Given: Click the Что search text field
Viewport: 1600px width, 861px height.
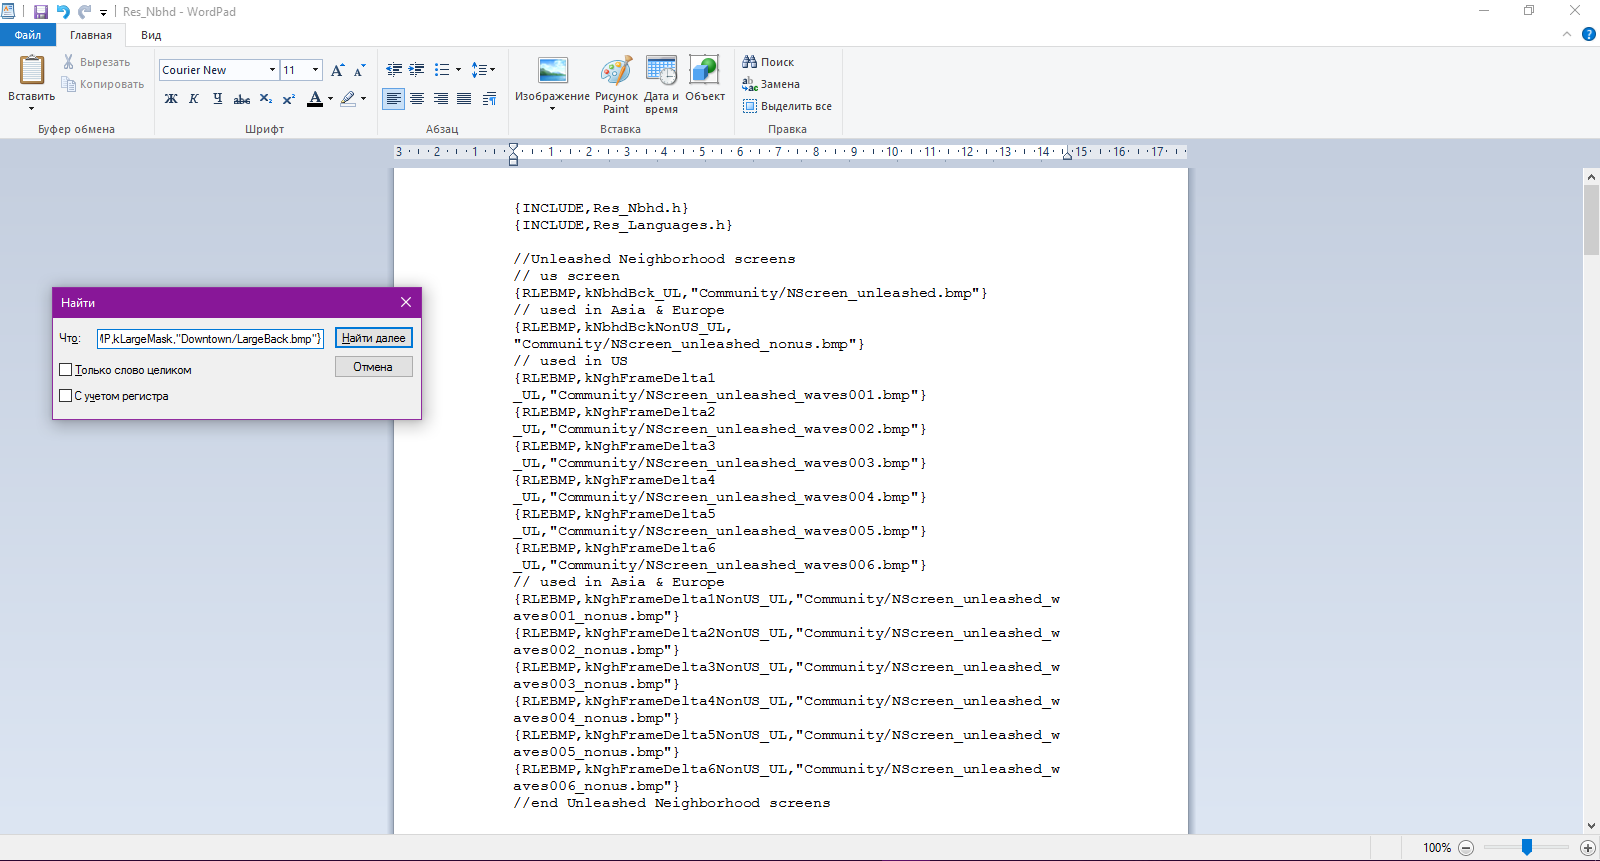Looking at the screenshot, I should pos(210,339).
